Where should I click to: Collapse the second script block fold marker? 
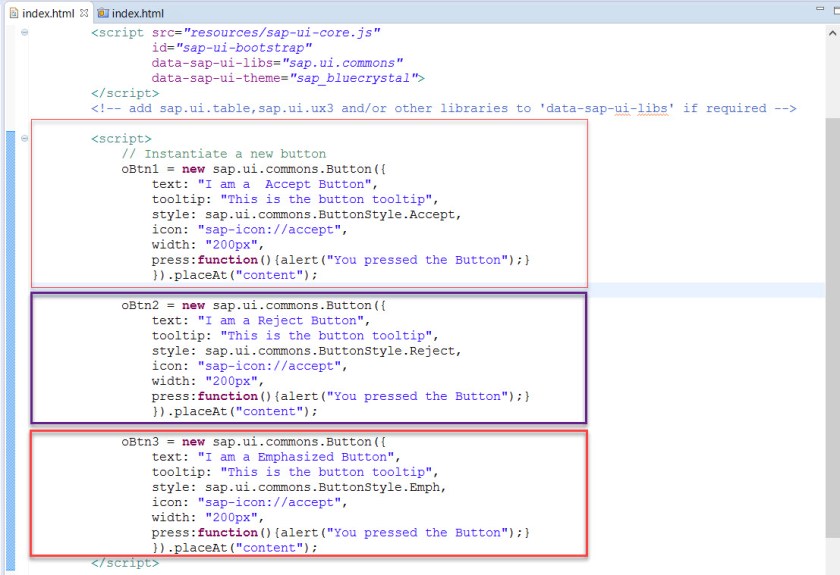tap(24, 138)
